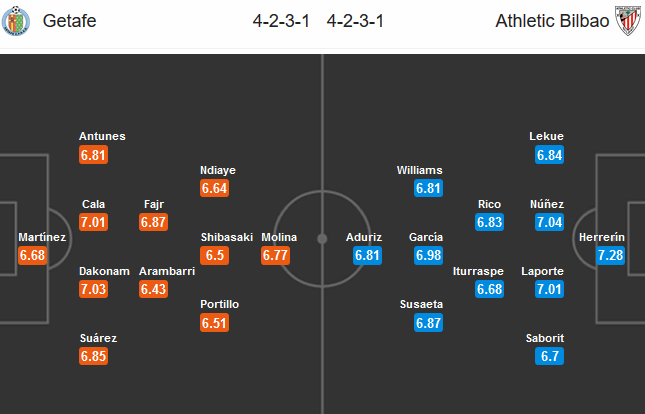645x414 pixels.
Task: Open player Shibasaki's name label
Action: click(x=227, y=237)
